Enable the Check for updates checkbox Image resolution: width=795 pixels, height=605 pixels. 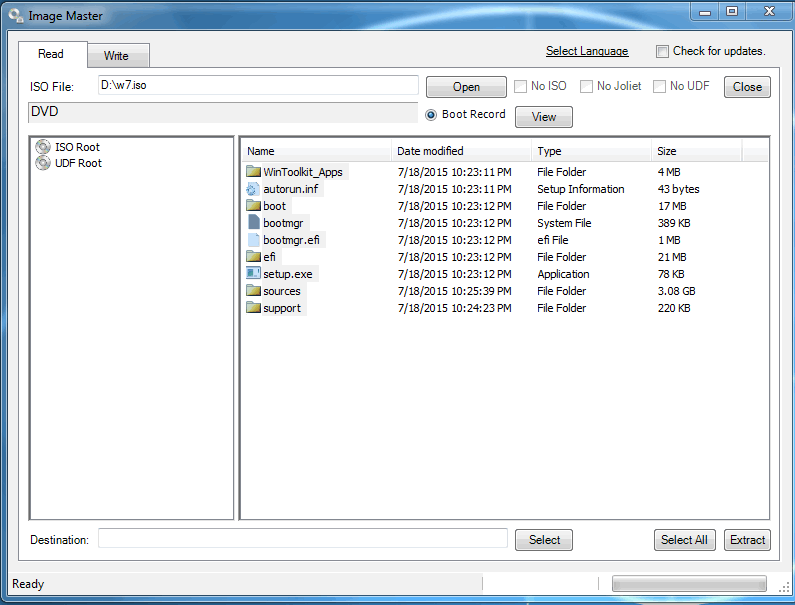click(662, 52)
